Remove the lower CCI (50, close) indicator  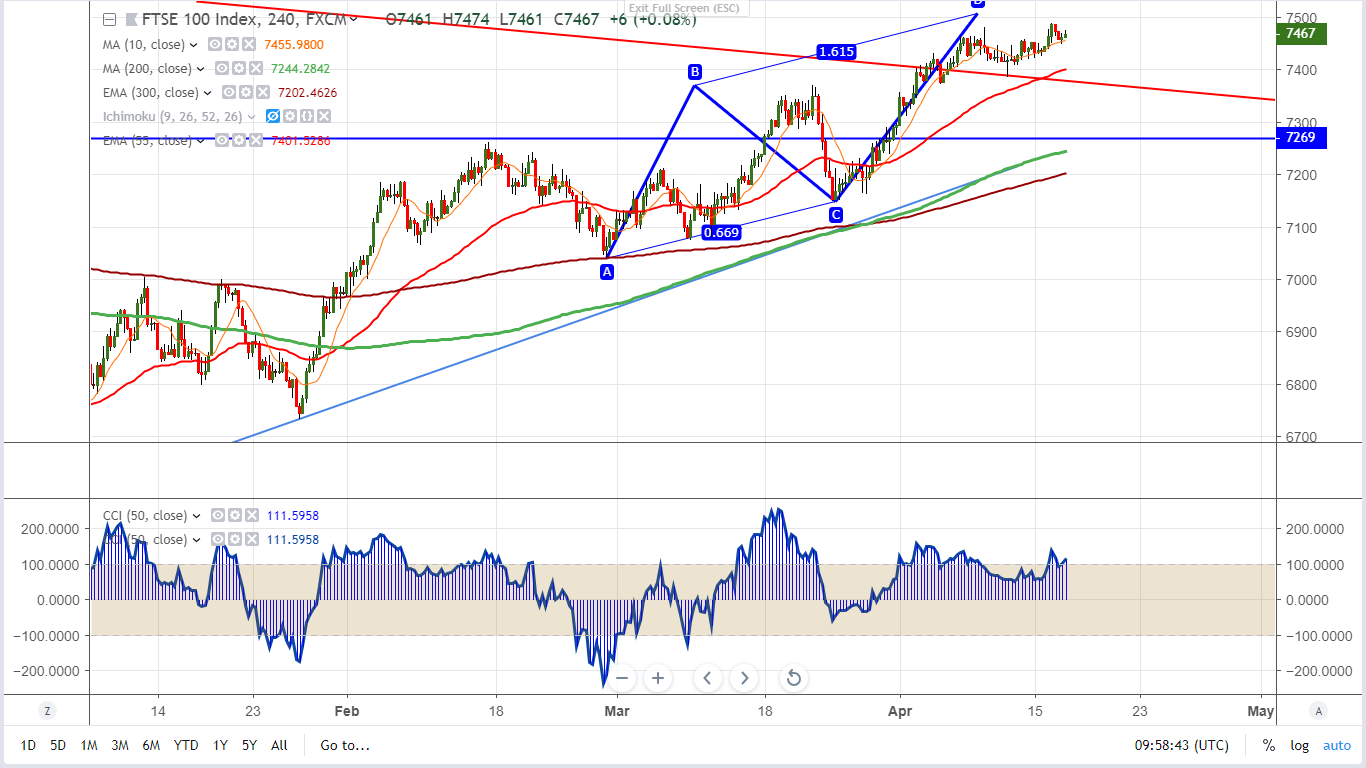[250, 539]
